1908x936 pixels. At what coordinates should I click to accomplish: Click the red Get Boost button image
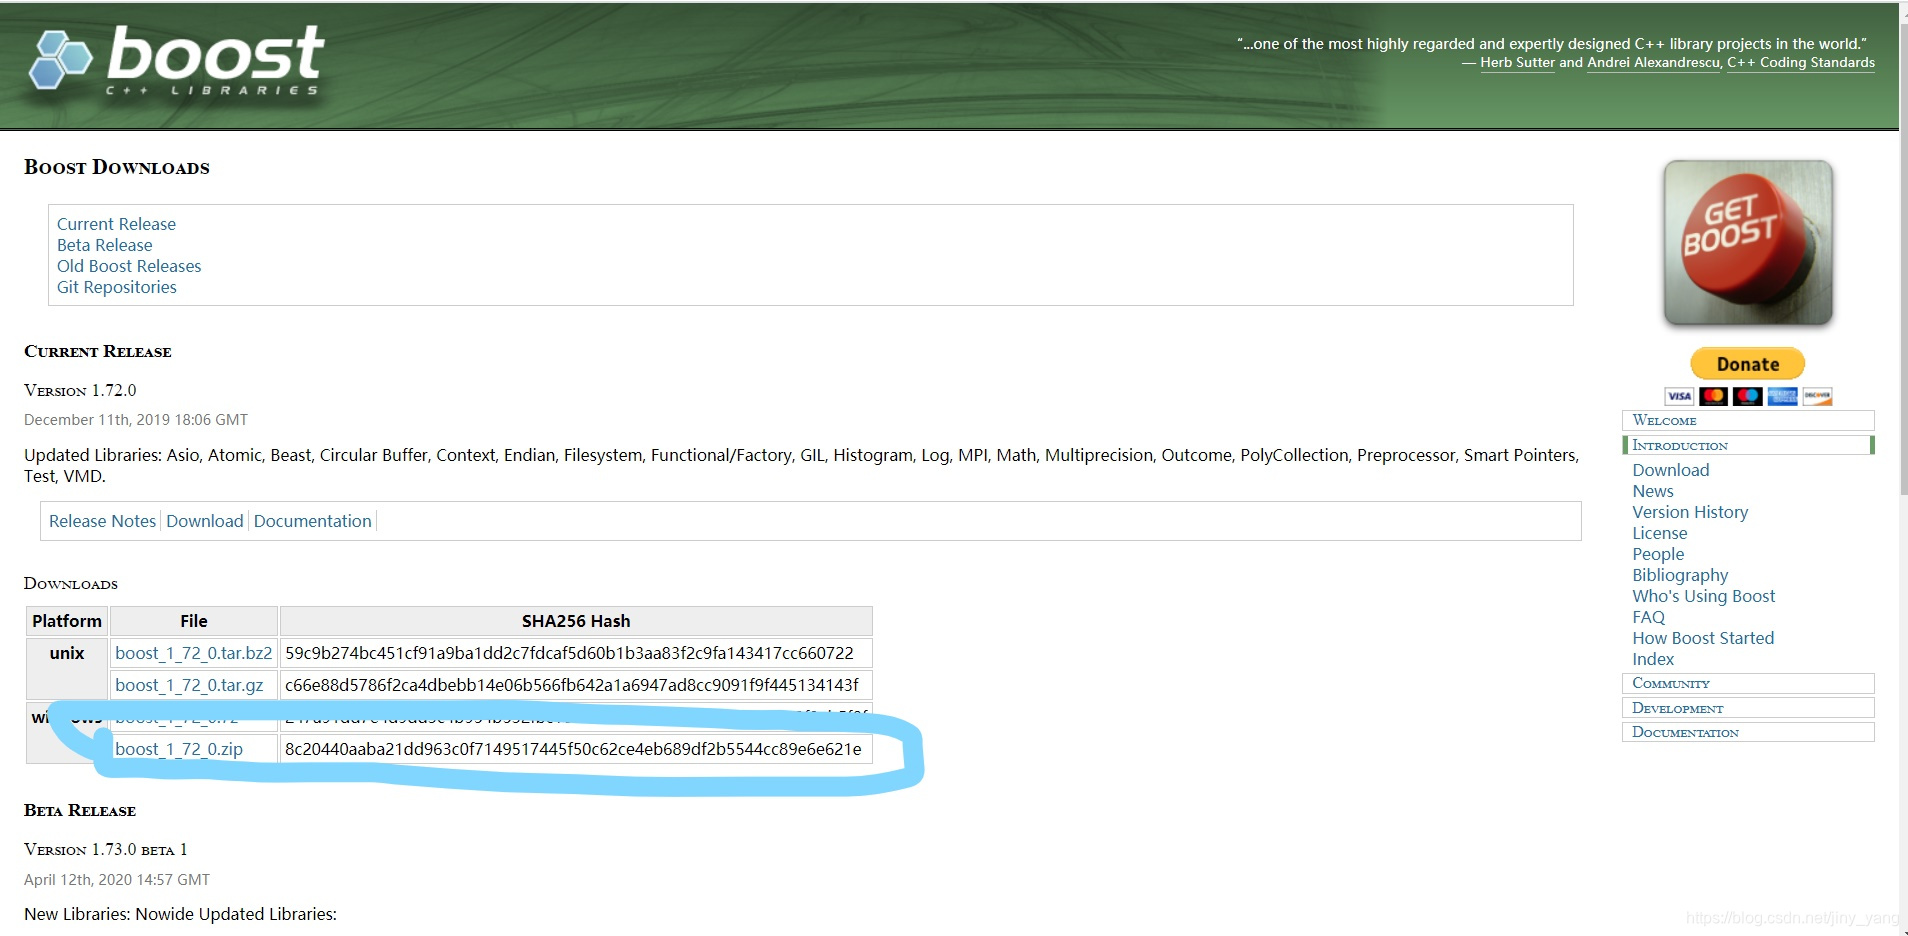tap(1748, 243)
